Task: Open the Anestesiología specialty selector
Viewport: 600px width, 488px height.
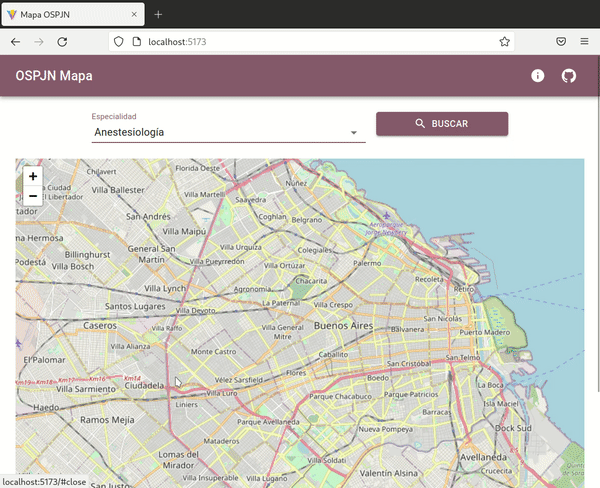Action: [x=228, y=132]
